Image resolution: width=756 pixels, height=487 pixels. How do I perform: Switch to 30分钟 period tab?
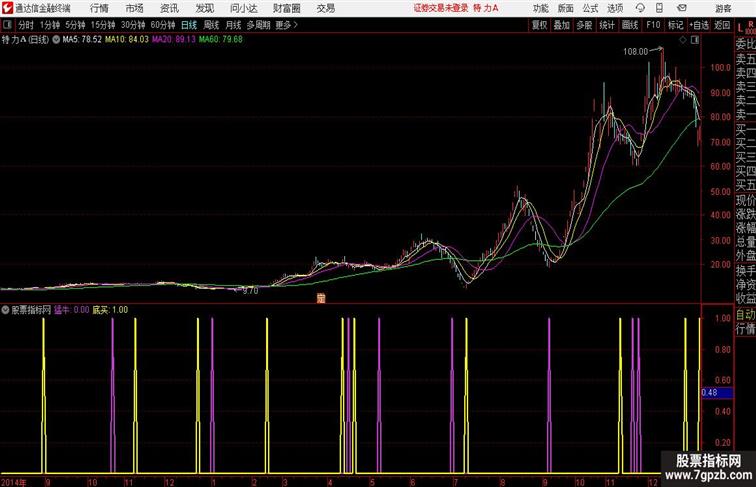pyautogui.click(x=133, y=25)
